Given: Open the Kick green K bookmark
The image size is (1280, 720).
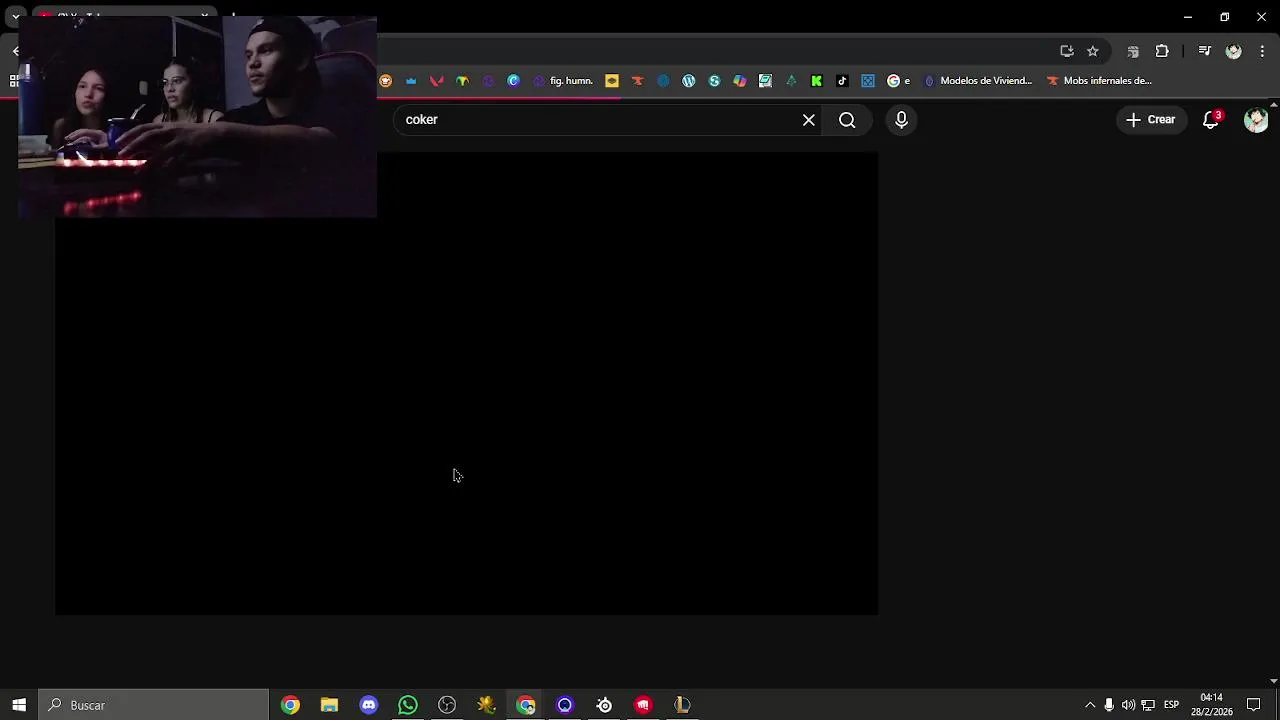Looking at the screenshot, I should (817, 81).
